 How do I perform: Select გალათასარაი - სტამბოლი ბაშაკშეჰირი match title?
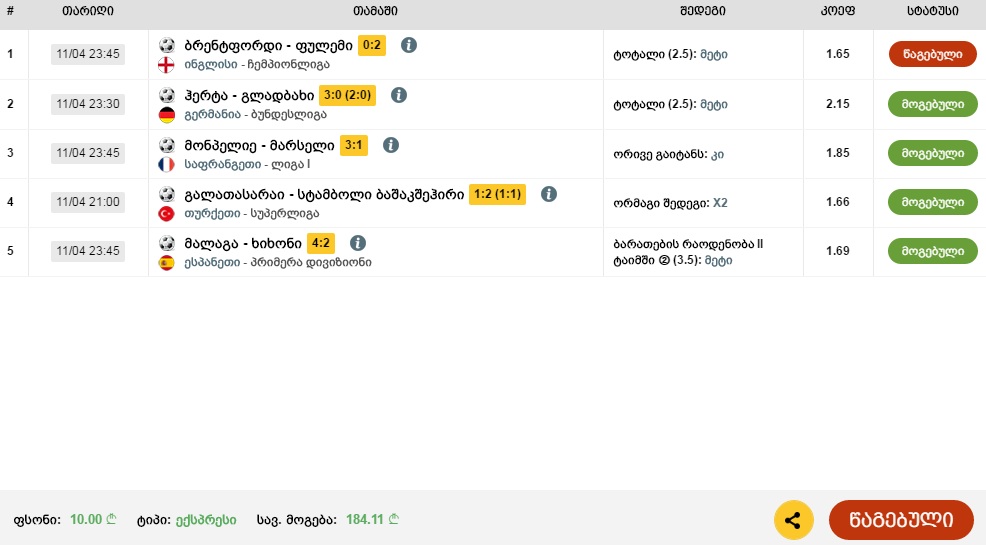pos(324,195)
